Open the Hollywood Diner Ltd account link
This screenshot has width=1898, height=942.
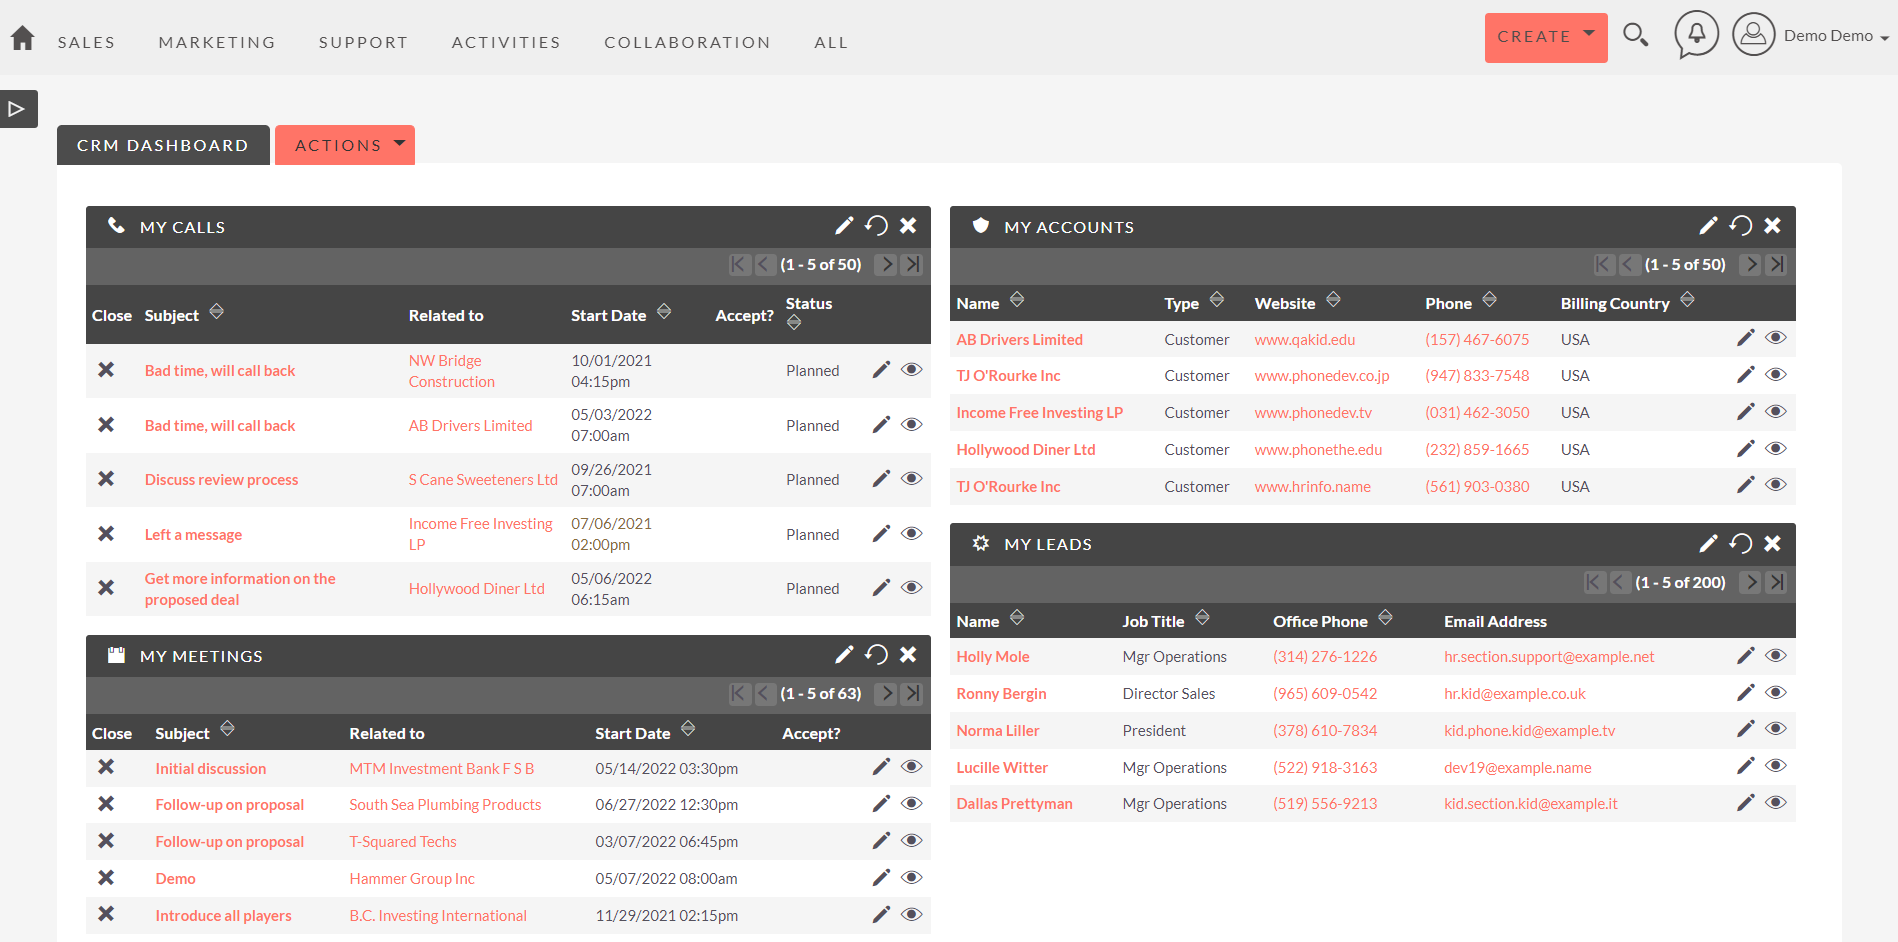(1025, 450)
